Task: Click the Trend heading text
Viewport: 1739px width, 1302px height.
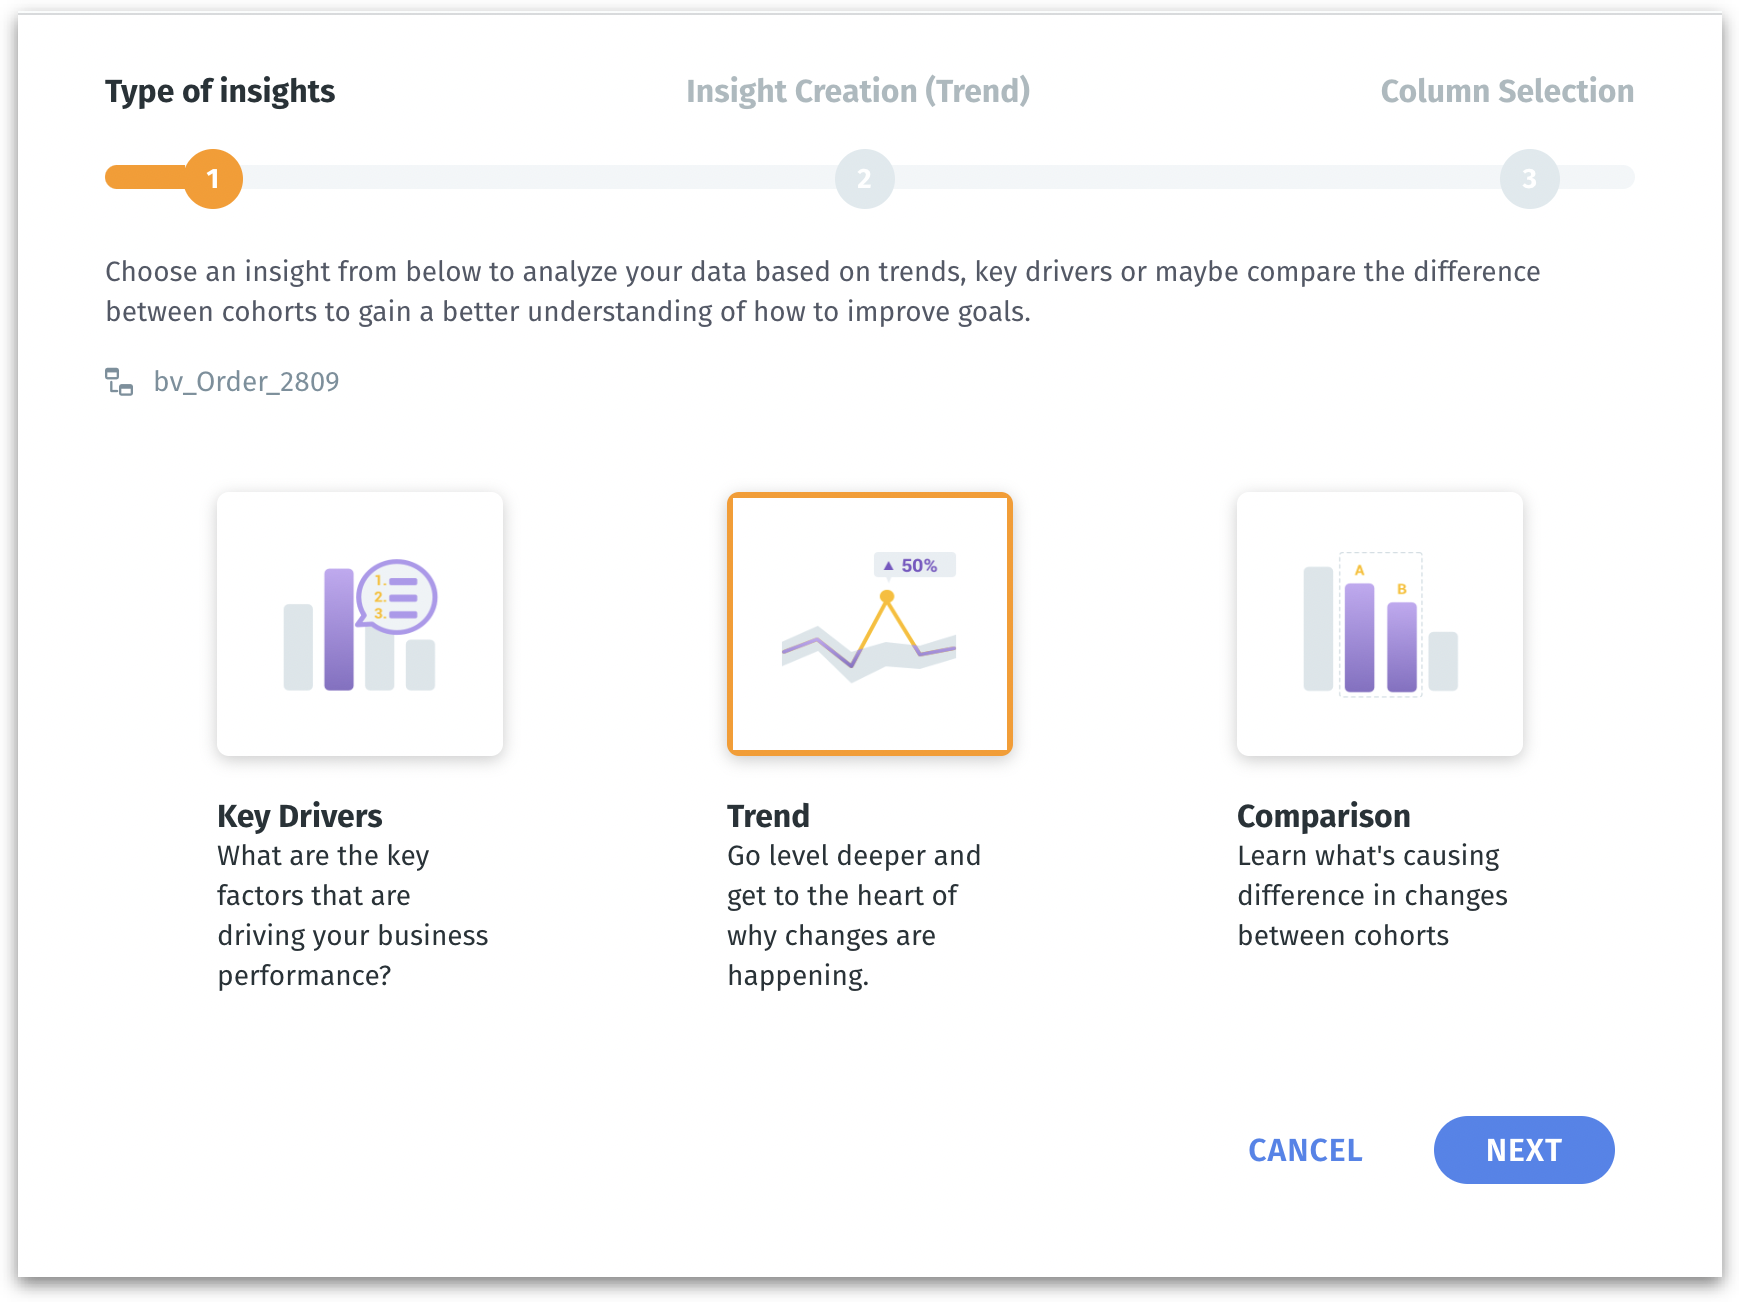Action: click(768, 816)
